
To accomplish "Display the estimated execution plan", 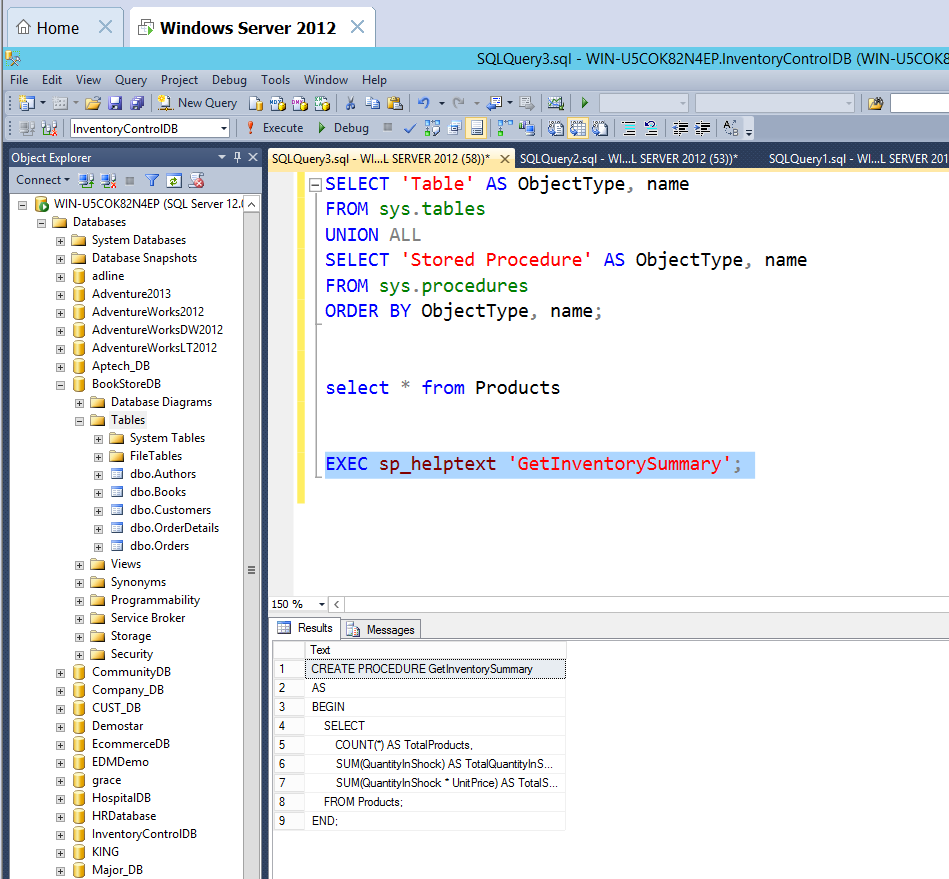I will click(432, 127).
